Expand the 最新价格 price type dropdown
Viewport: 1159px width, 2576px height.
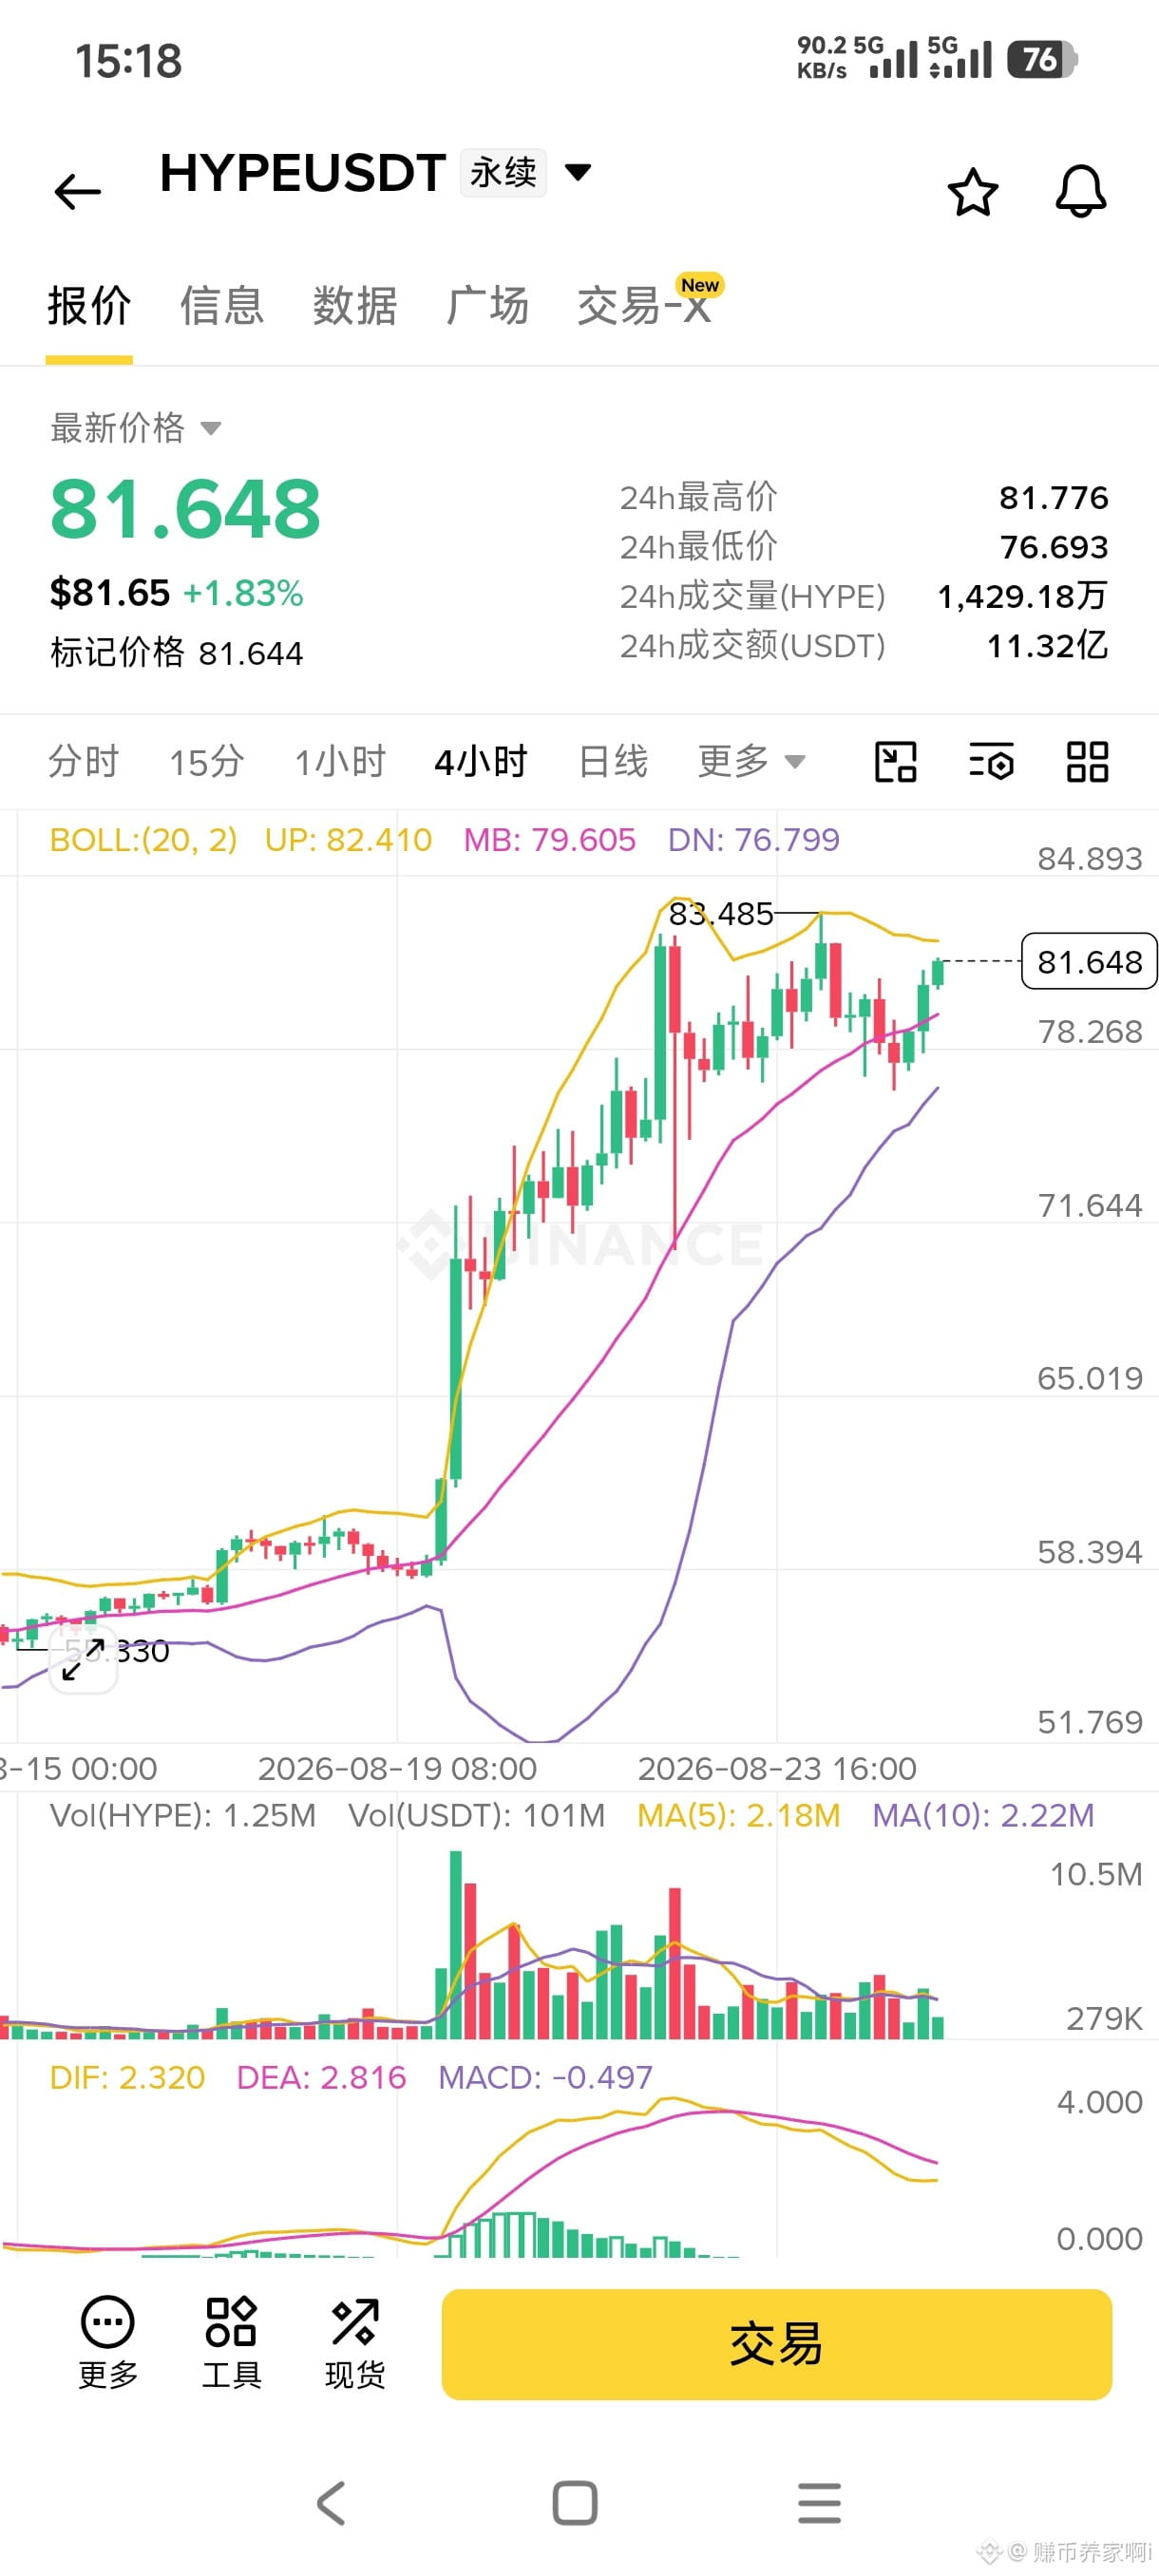tap(135, 428)
